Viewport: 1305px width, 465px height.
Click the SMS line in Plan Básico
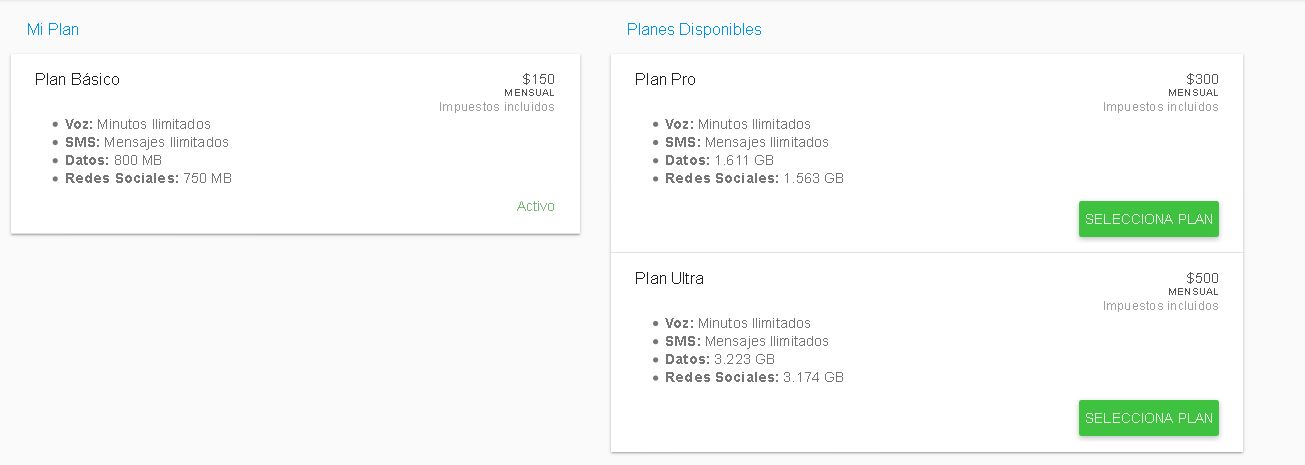tap(146, 142)
